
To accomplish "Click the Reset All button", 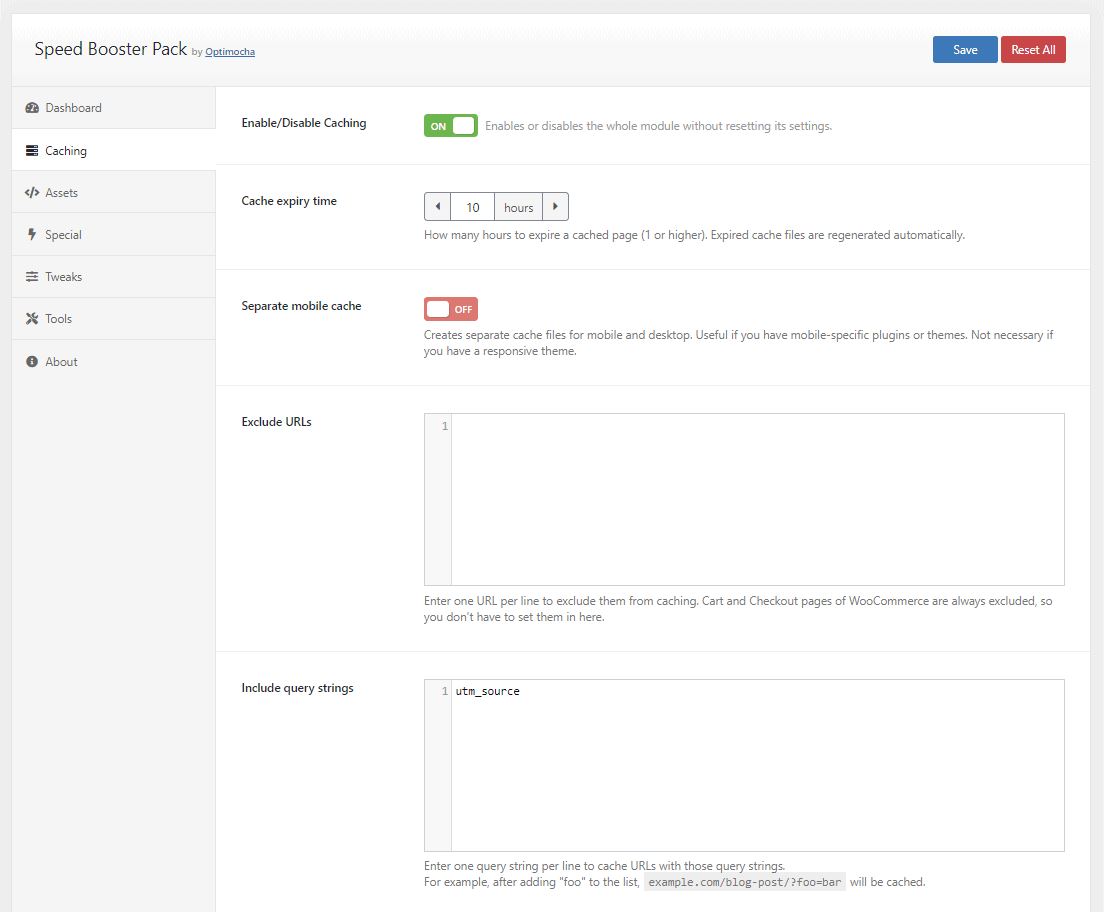I will 1033,49.
